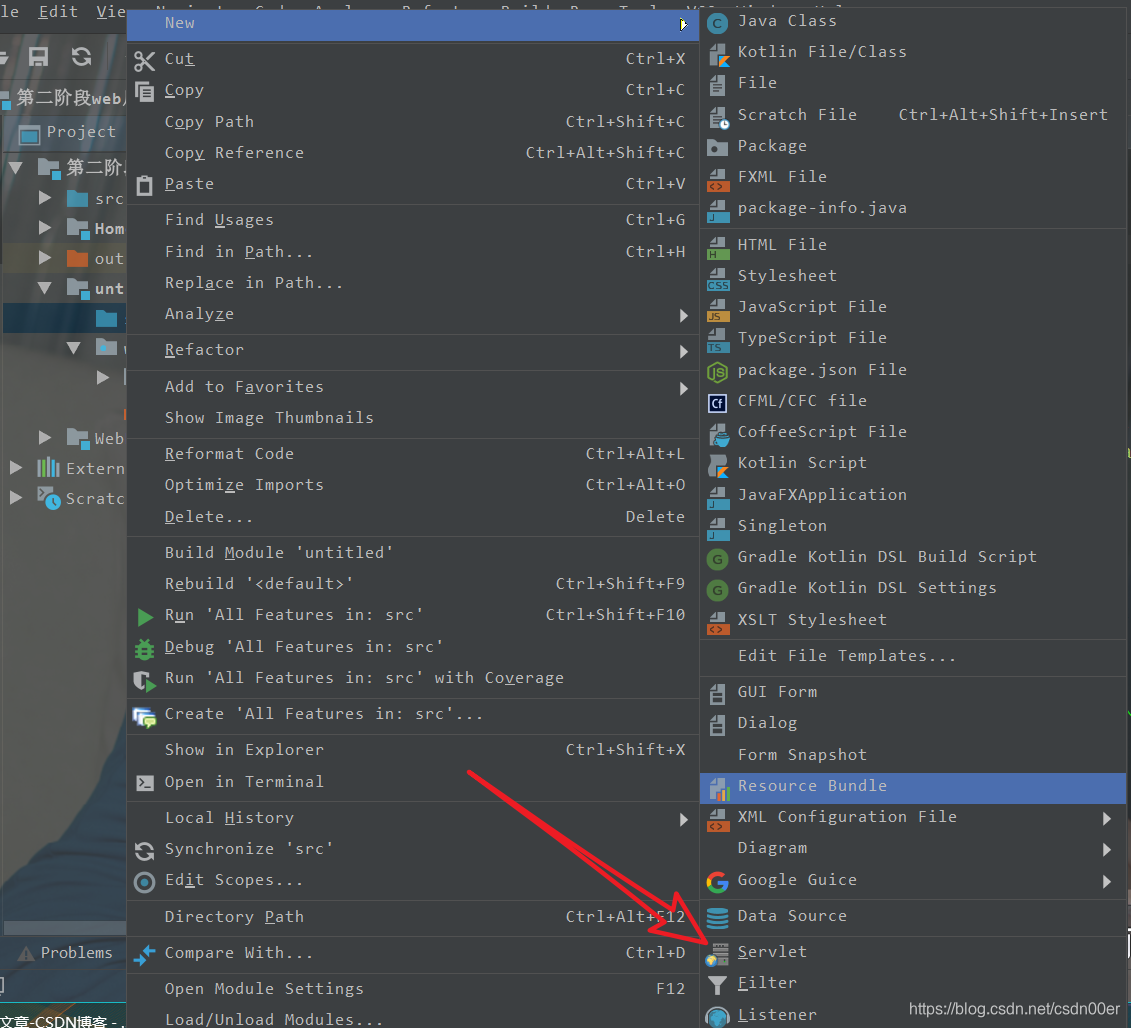Click the Google Guice logo icon
Screen dimensions: 1131x1028
717,882
